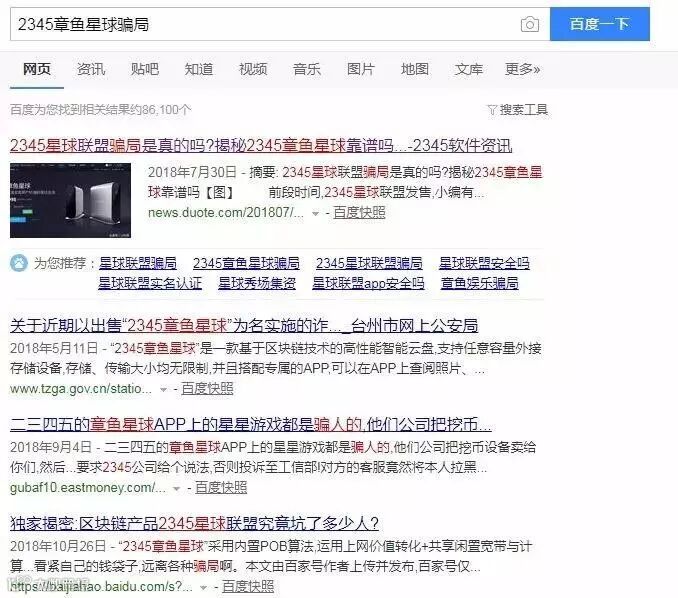Expand dropdown arrow next to tzga.gov.cn URL
678x598 pixels.
point(163,390)
